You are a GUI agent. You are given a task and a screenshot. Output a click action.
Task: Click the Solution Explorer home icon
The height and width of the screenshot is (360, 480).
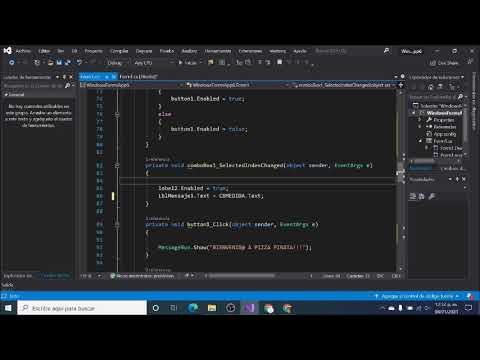click(431, 87)
